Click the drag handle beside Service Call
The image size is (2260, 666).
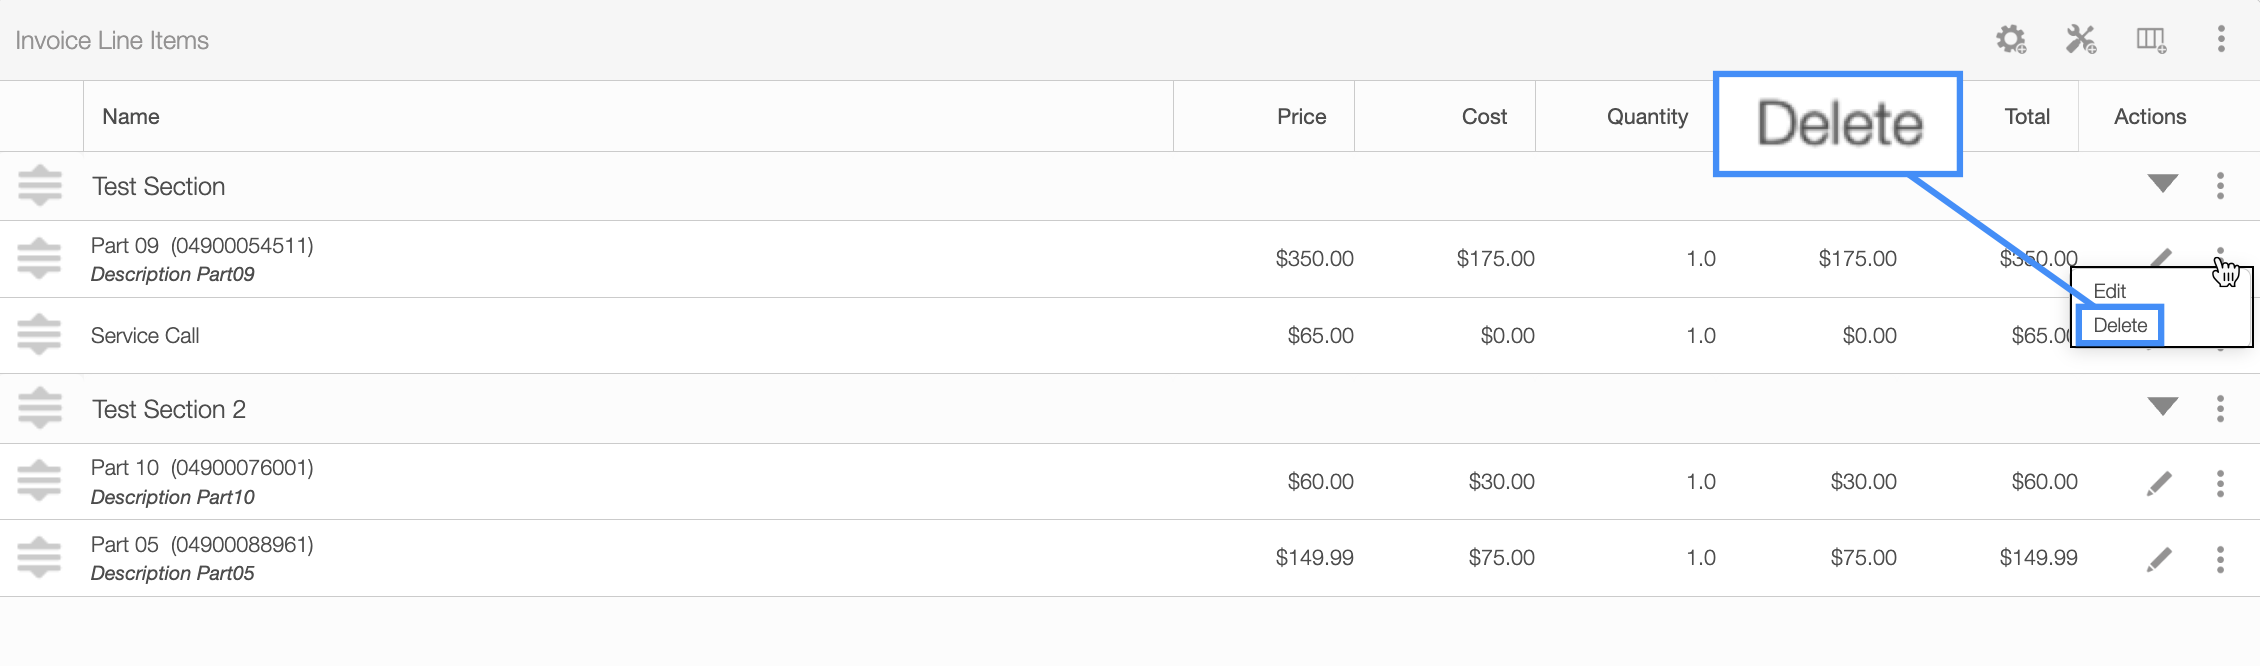[x=40, y=335]
